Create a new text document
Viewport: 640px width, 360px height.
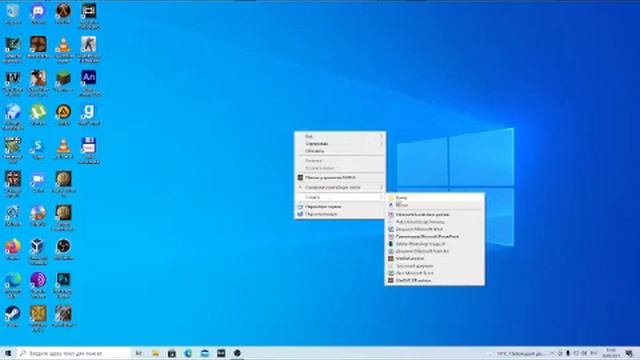coord(435,266)
